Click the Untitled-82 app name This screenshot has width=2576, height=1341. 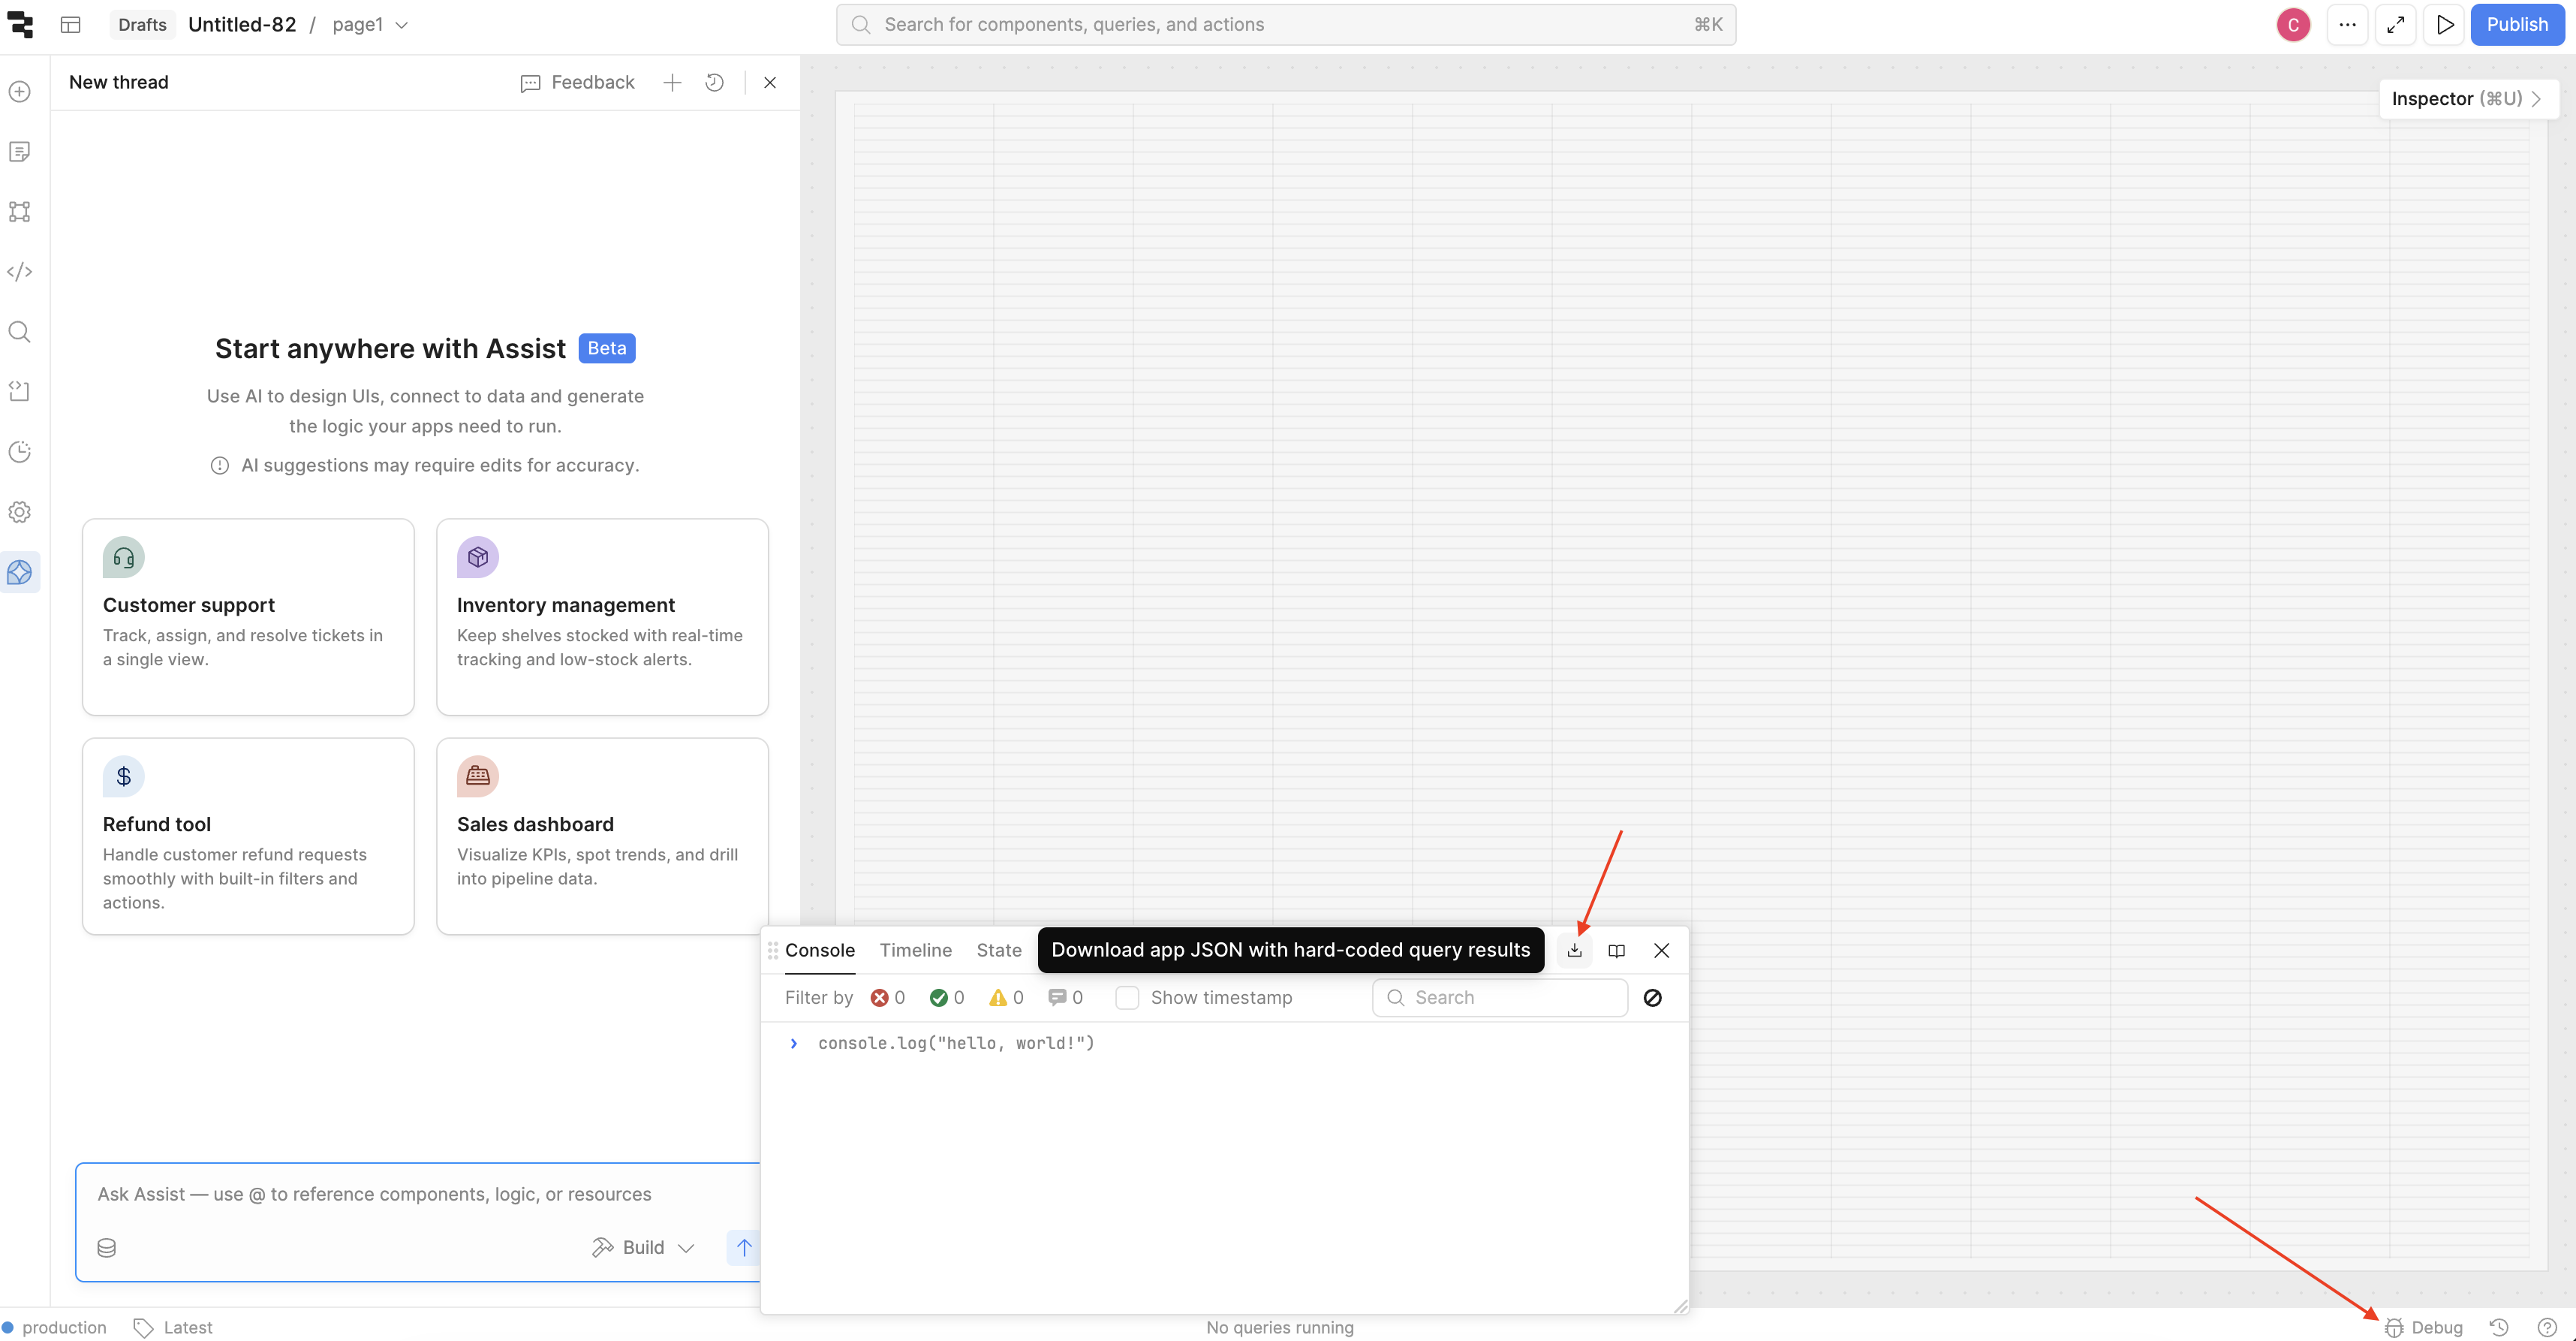[x=242, y=25]
